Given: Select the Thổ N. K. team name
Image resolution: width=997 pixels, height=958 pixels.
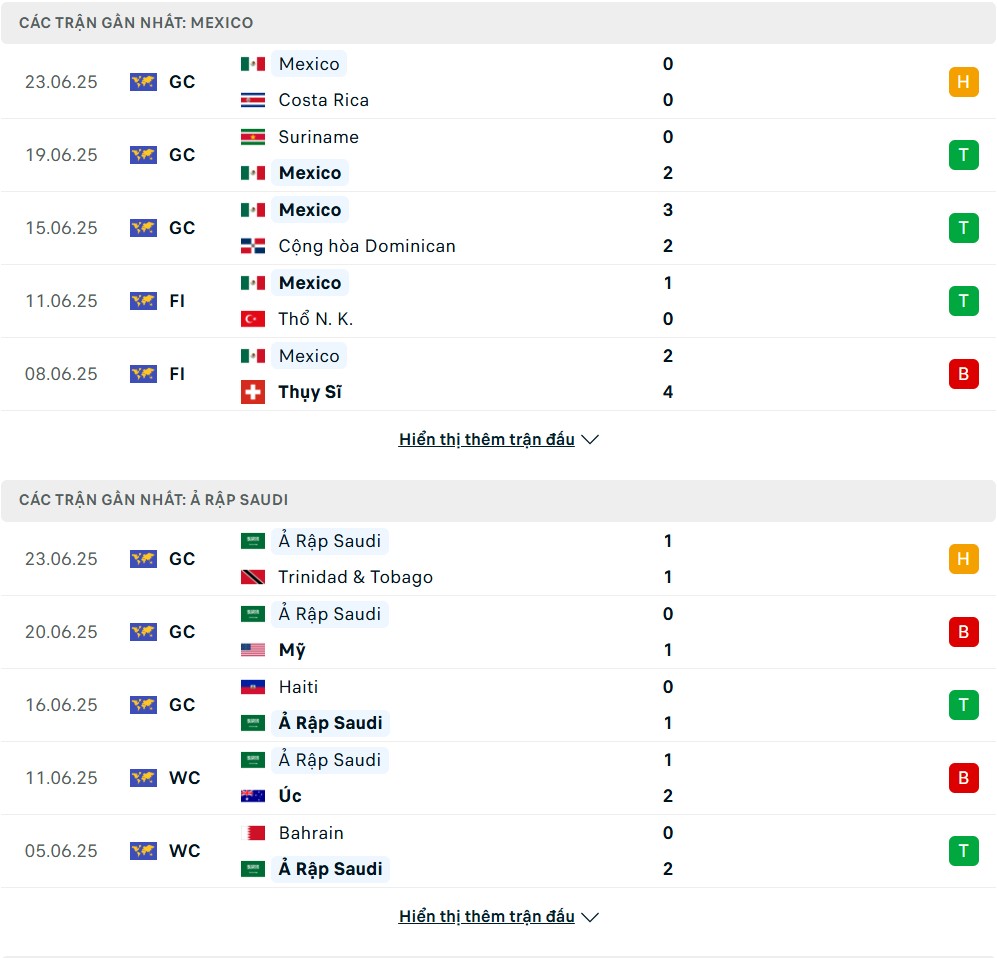Looking at the screenshot, I should point(315,318).
